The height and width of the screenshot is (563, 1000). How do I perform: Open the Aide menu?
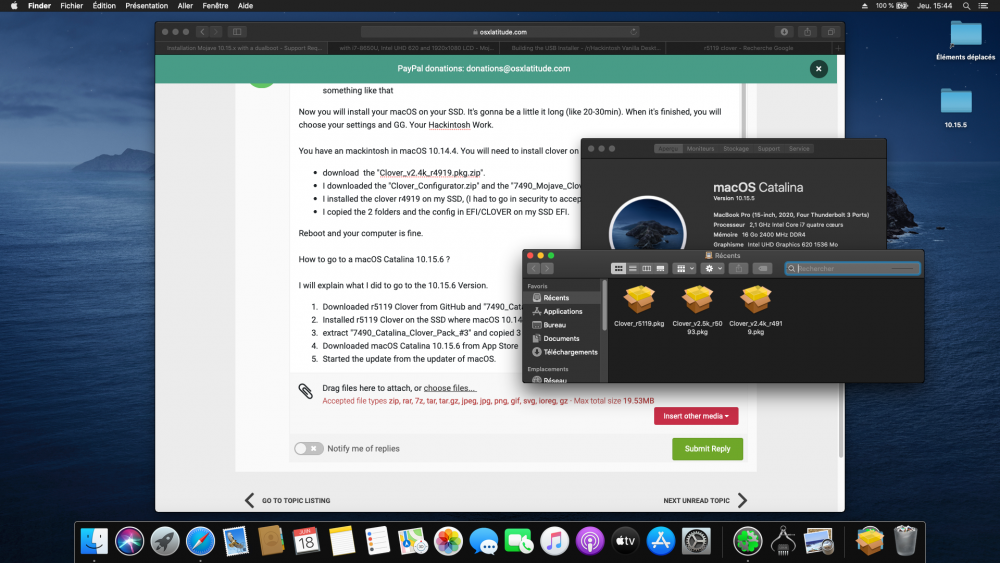coord(246,6)
